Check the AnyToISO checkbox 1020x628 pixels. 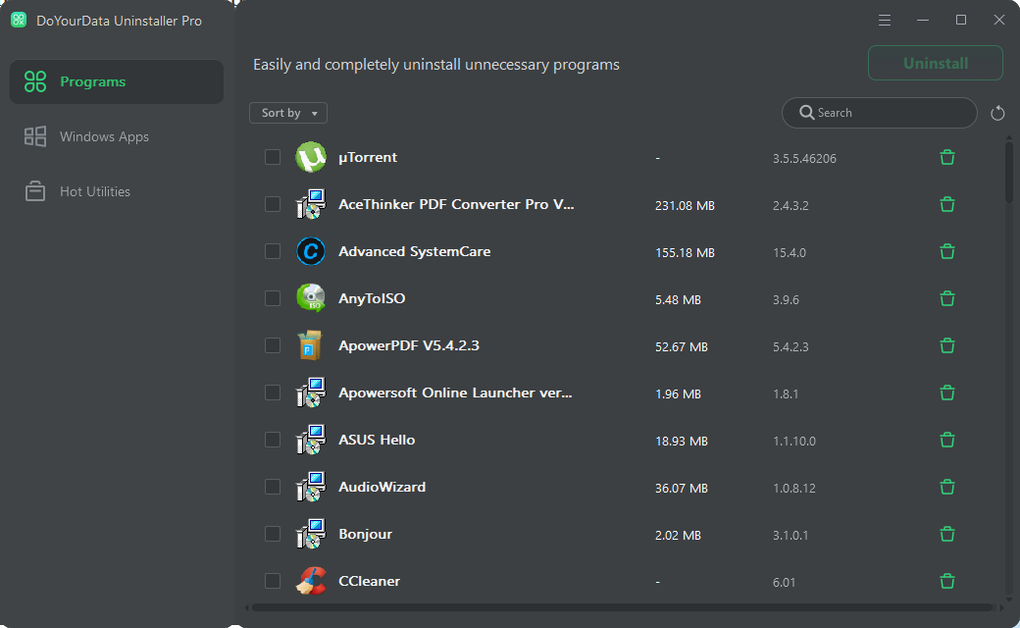273,298
